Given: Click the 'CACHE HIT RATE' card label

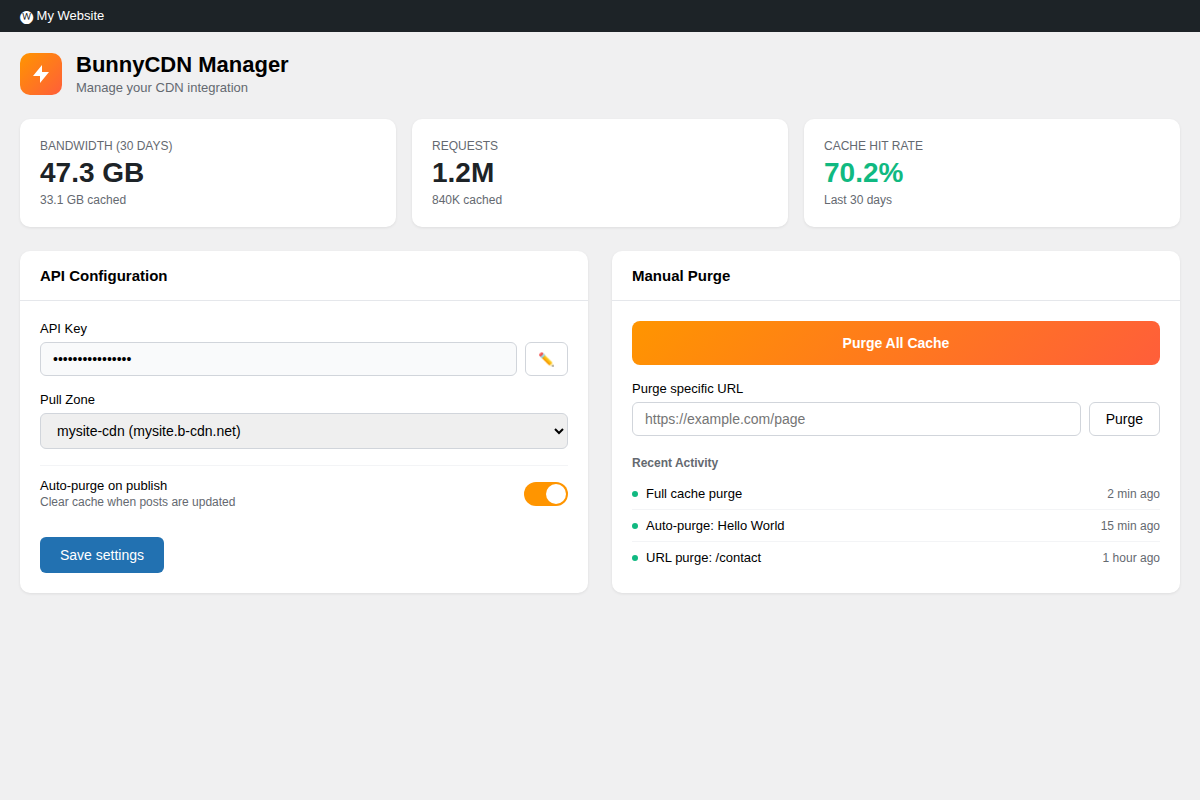Looking at the screenshot, I should [x=873, y=146].
